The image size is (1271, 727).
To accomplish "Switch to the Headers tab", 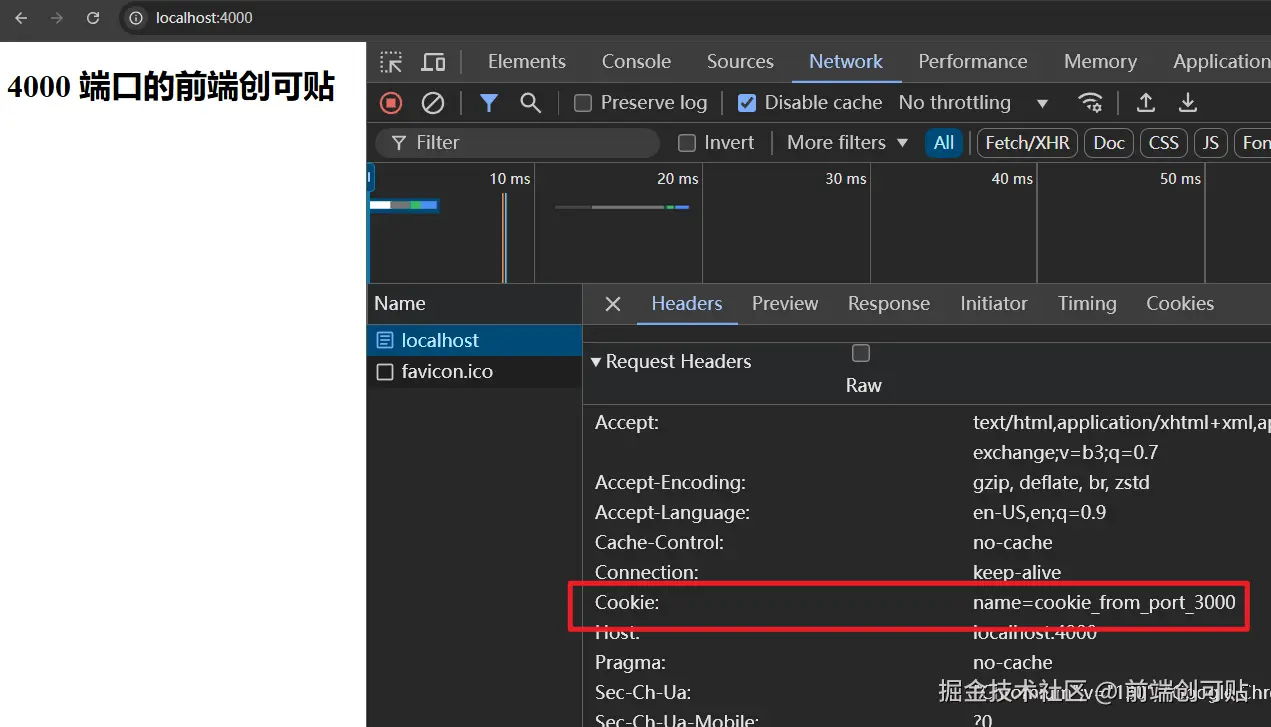I will pyautogui.click(x=687, y=304).
